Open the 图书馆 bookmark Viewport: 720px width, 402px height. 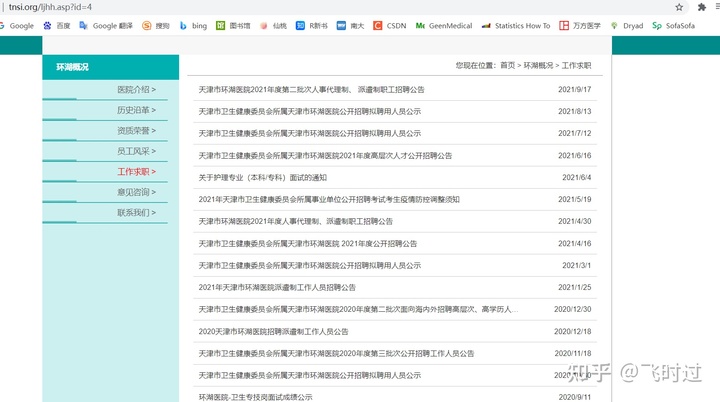(233, 26)
